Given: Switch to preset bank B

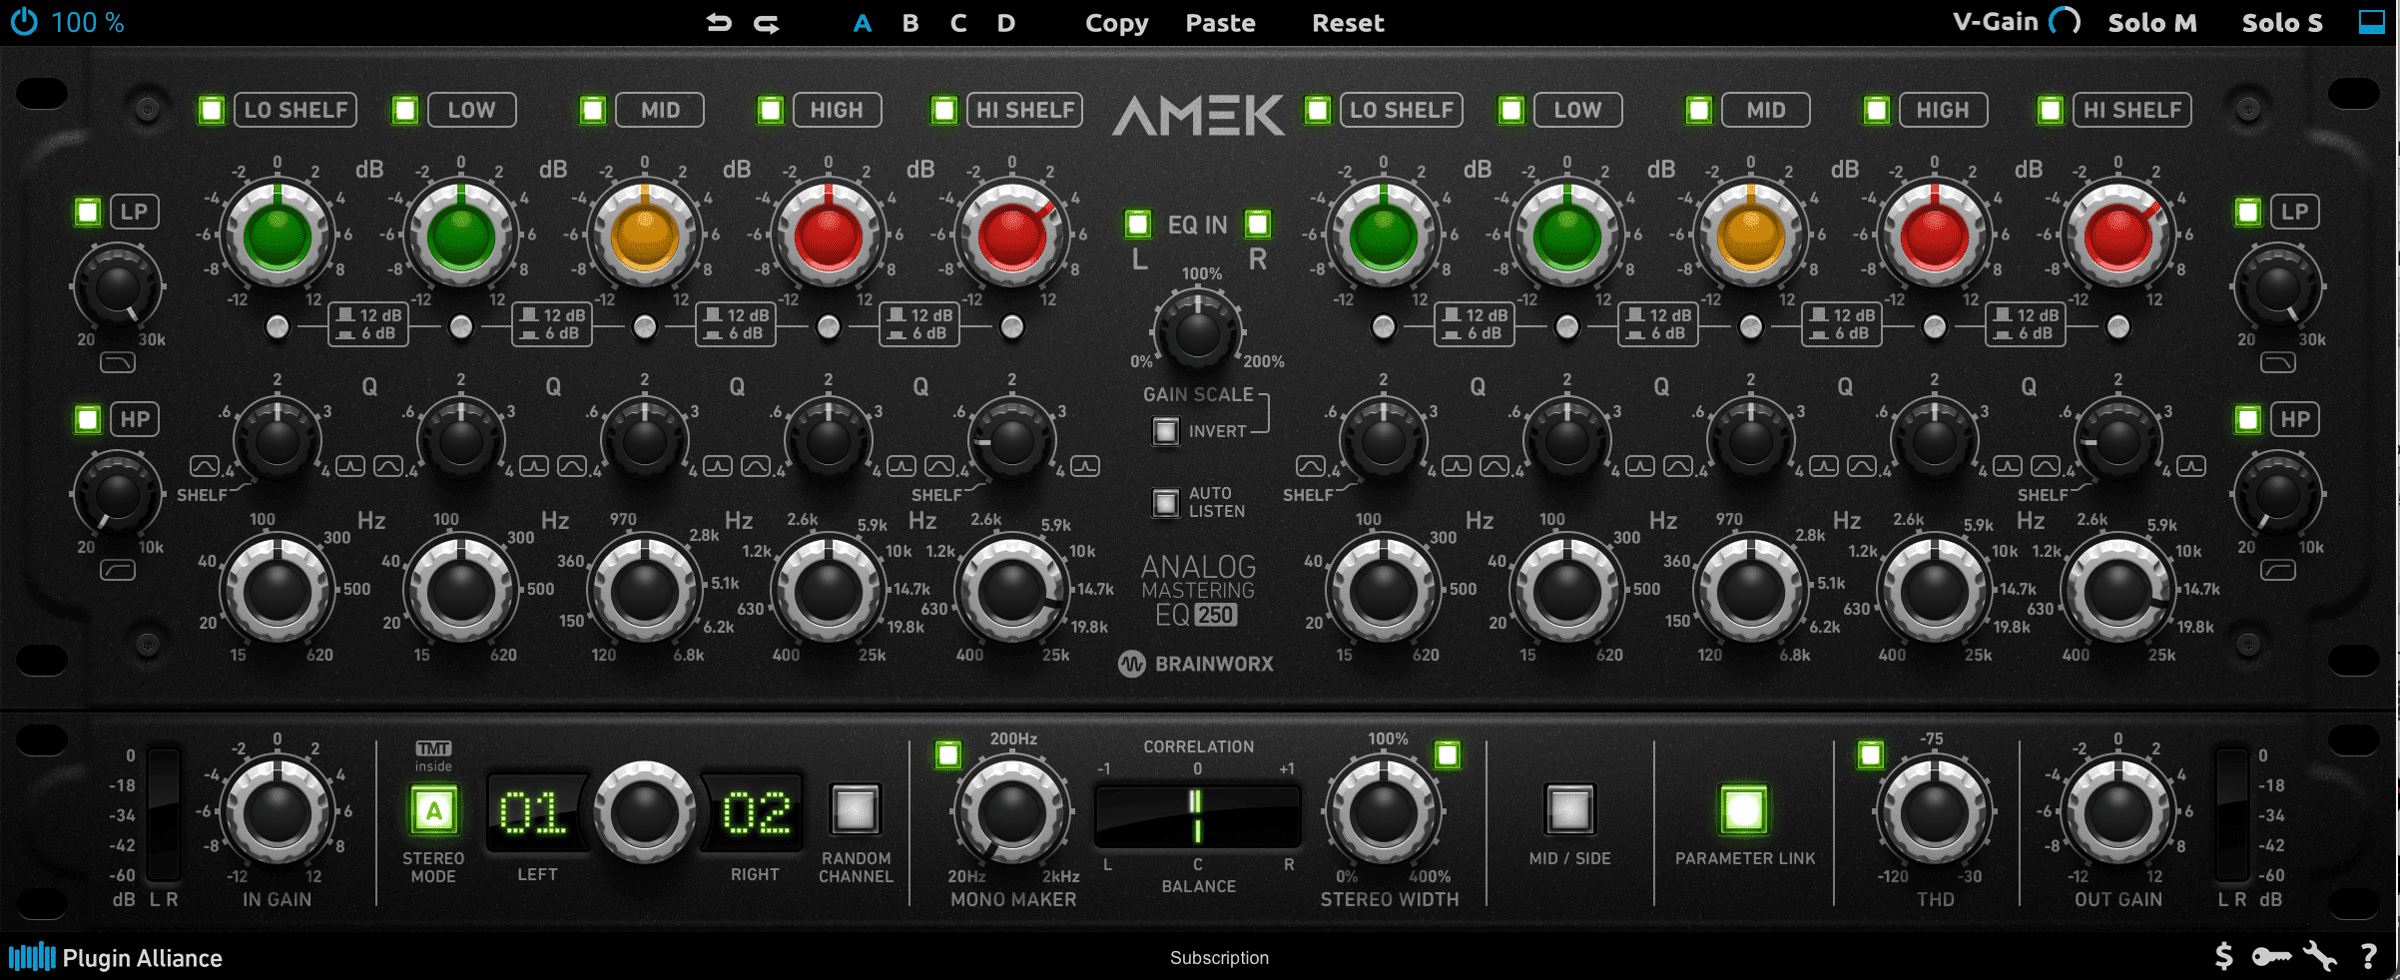Looking at the screenshot, I should [x=910, y=23].
